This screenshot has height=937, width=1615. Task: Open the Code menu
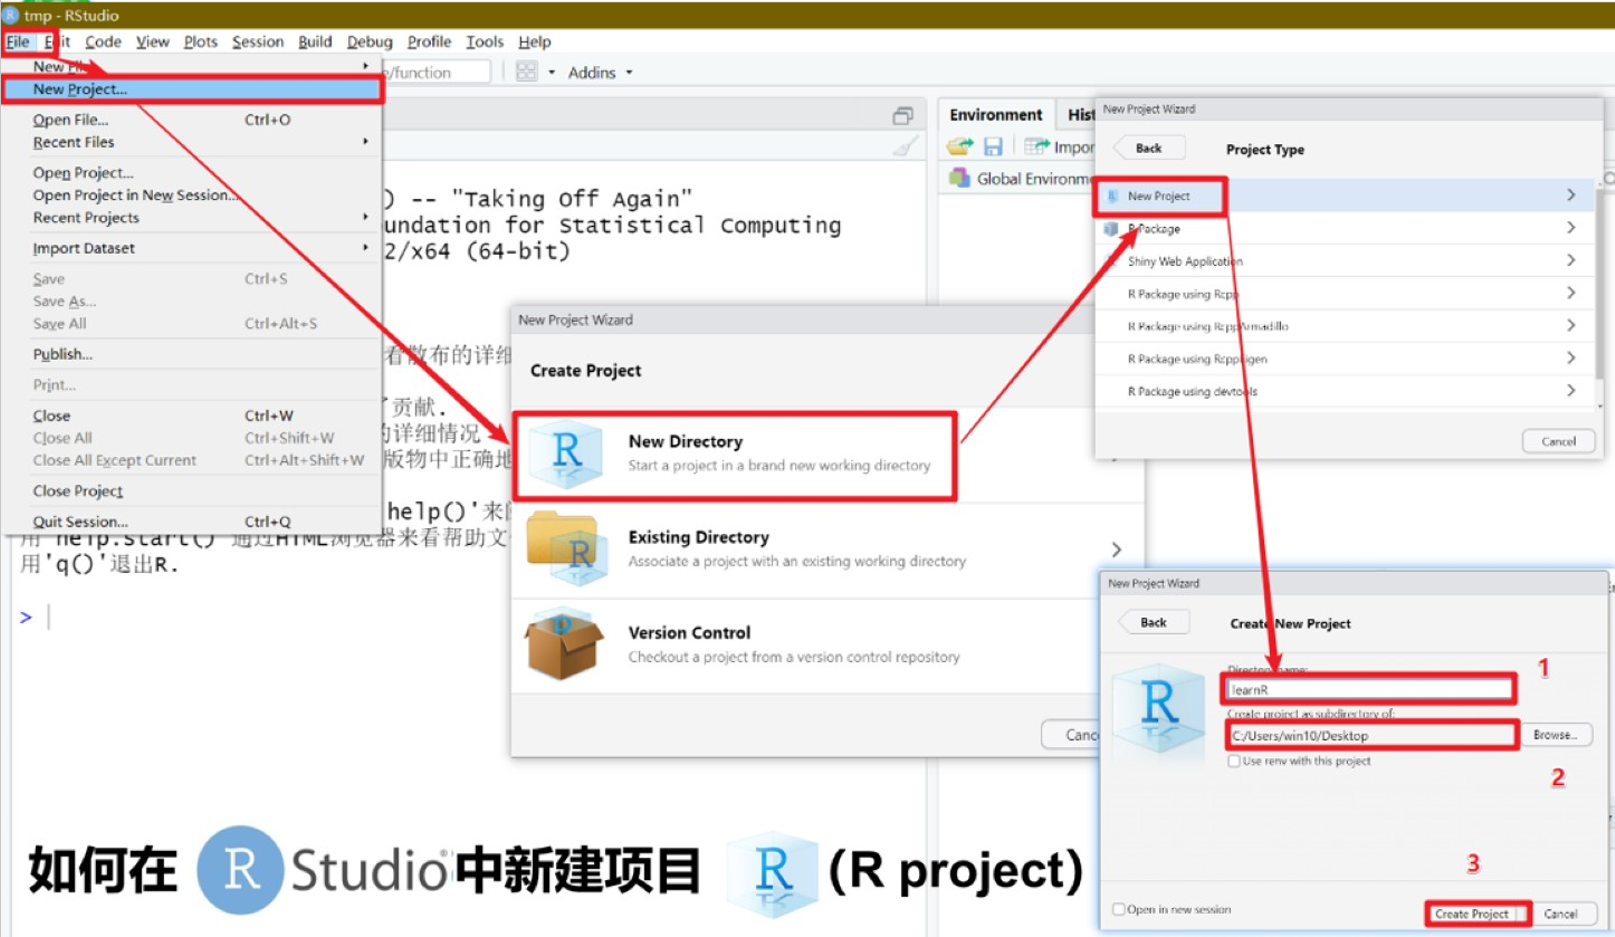tap(103, 42)
